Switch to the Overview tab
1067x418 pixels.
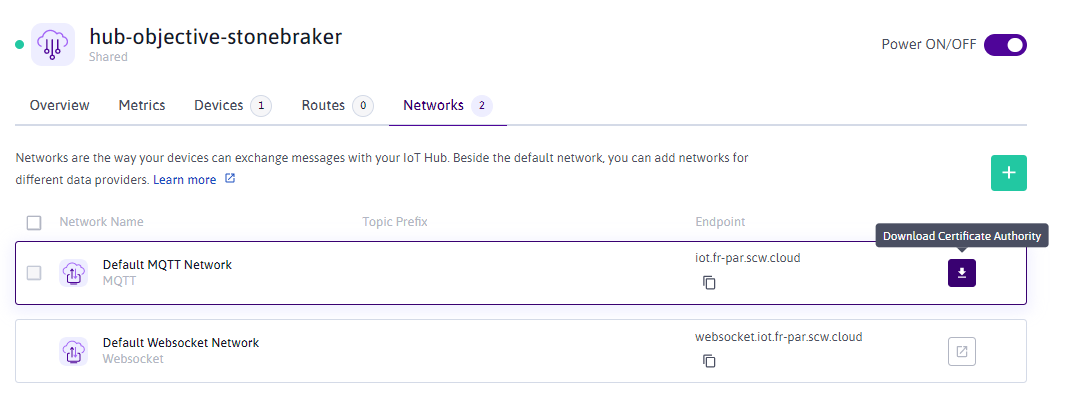coord(59,105)
